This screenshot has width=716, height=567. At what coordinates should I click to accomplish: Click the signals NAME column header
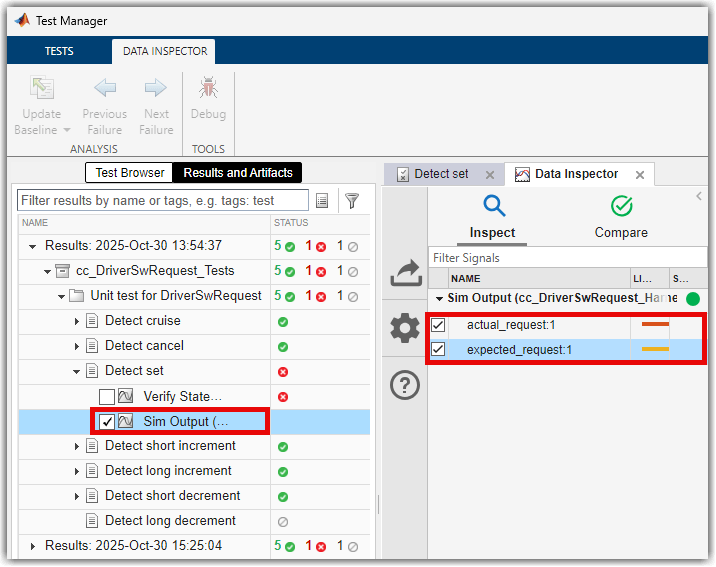click(x=539, y=278)
